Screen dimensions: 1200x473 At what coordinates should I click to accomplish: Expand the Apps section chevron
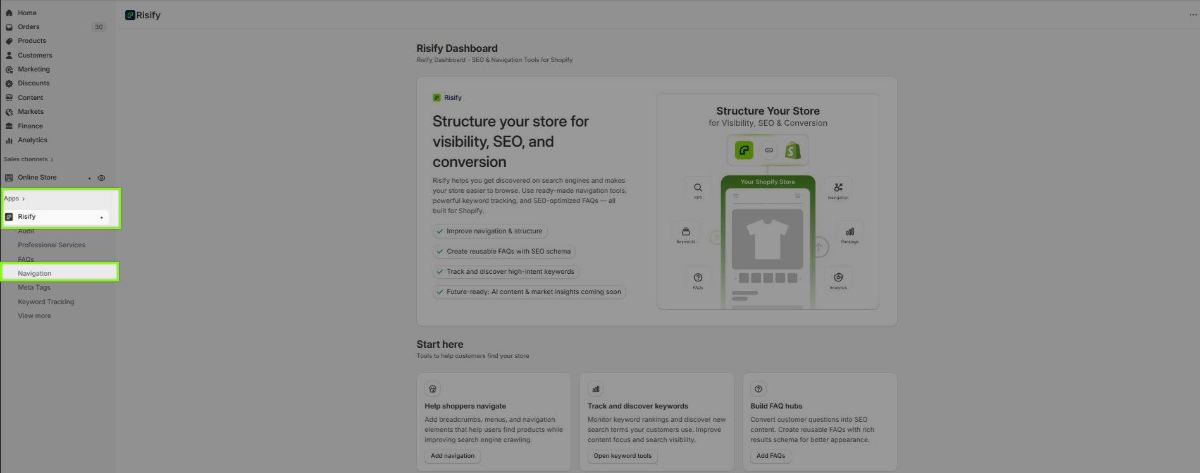[23, 199]
